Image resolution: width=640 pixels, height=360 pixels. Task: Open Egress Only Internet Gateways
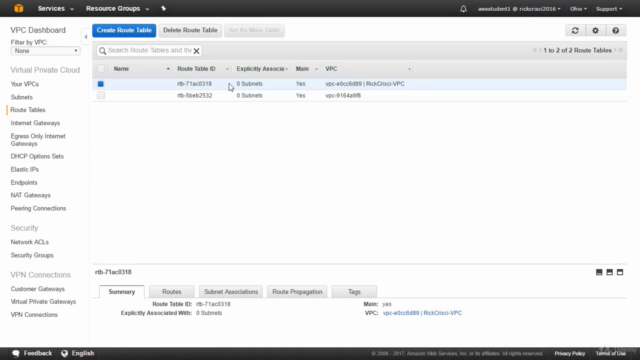pos(38,140)
